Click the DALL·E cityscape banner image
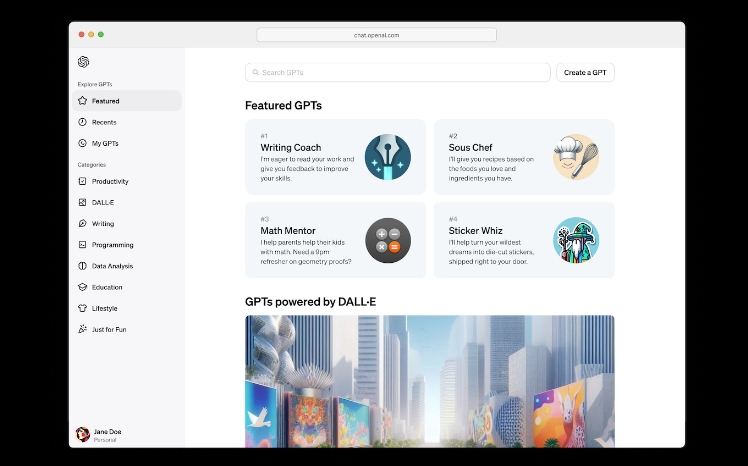The height and width of the screenshot is (466, 748). click(x=430, y=381)
